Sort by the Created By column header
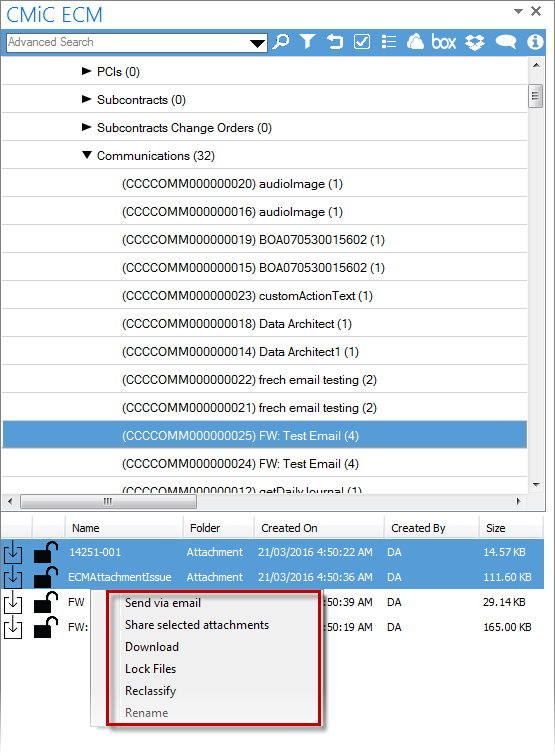Image resolution: width=555 pixels, height=756 pixels. point(432,528)
